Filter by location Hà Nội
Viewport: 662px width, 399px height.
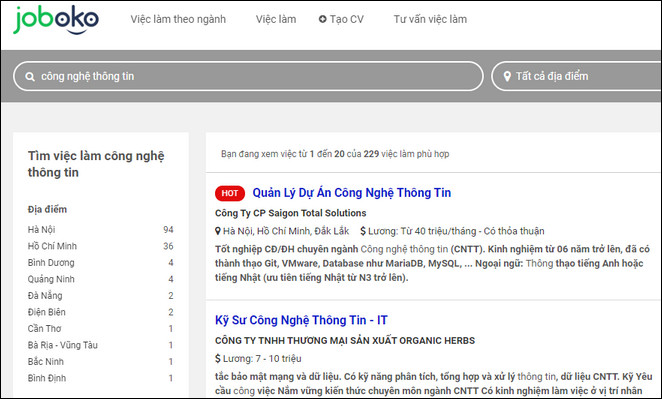41,230
